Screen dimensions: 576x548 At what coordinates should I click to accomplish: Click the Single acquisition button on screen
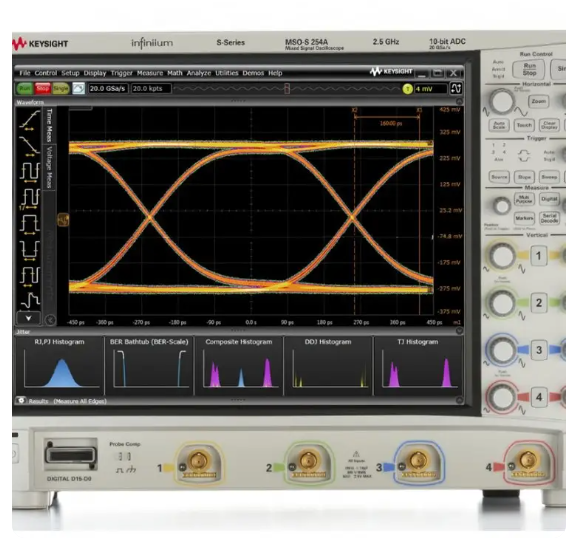point(61,89)
